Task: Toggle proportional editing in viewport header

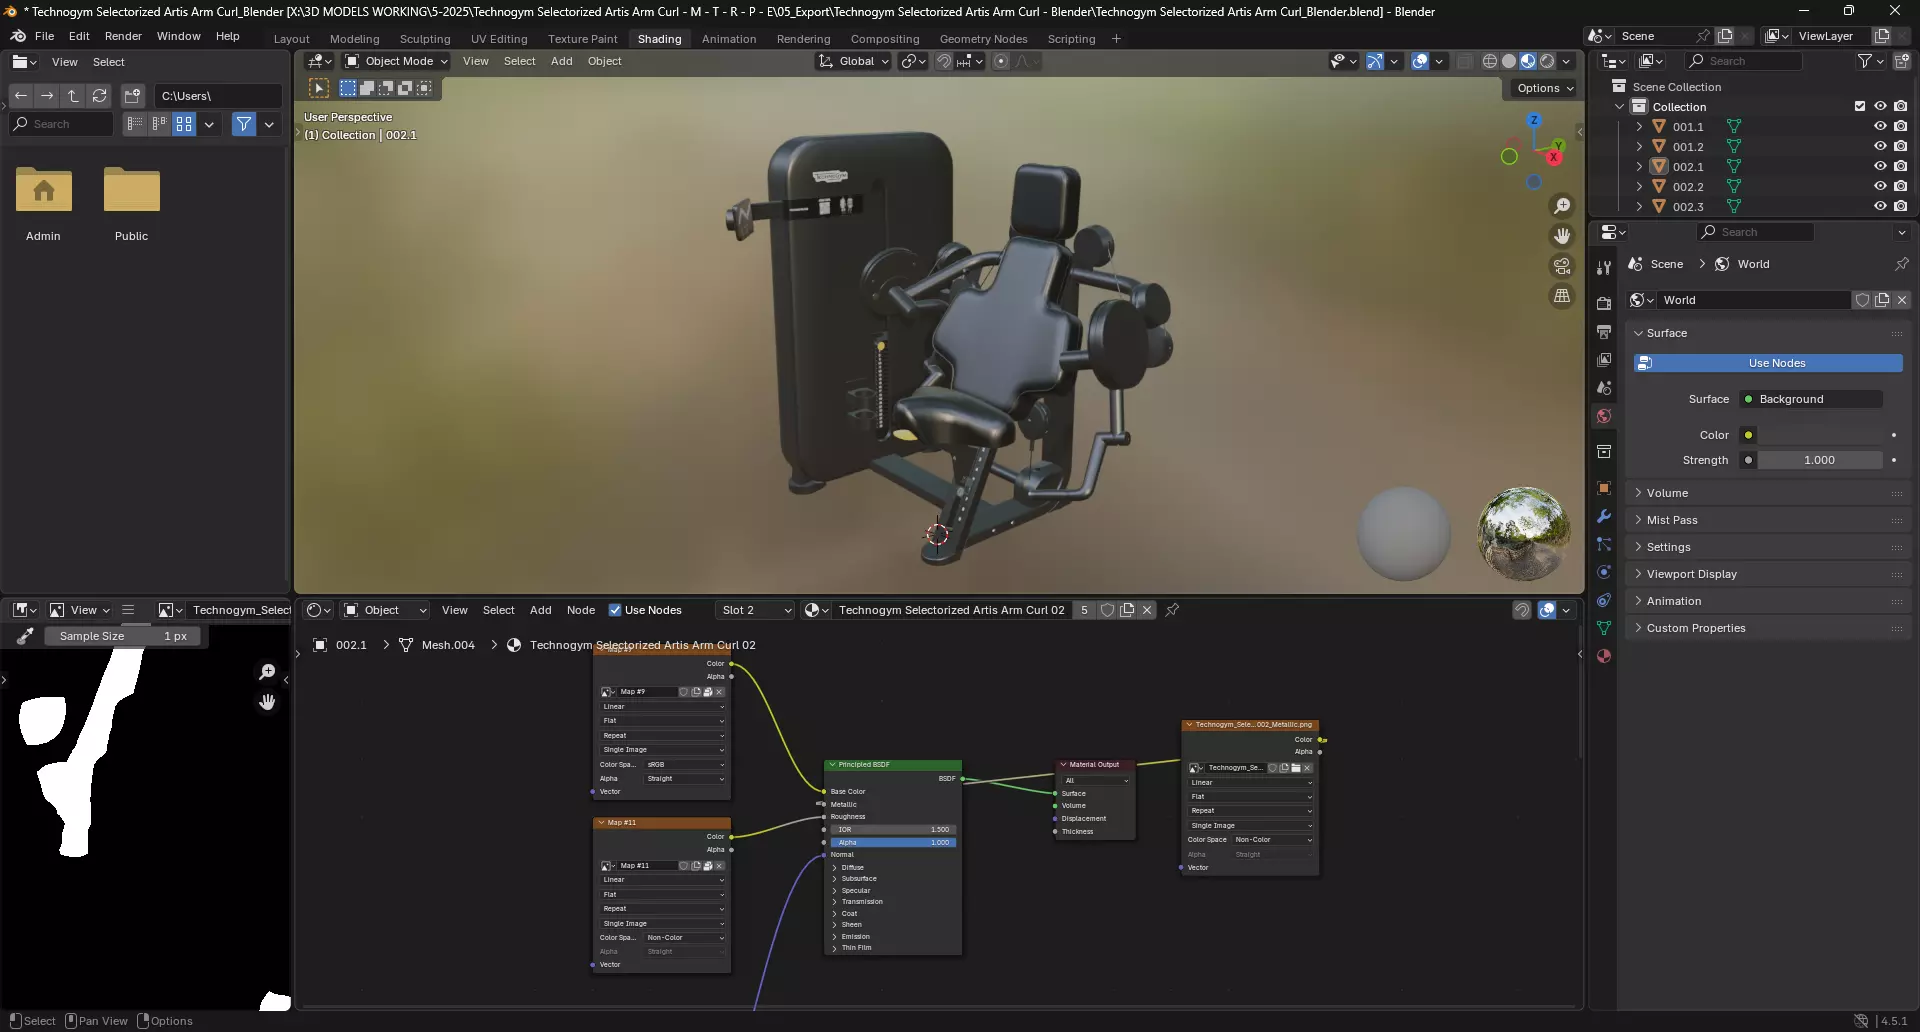Action: (x=1001, y=61)
